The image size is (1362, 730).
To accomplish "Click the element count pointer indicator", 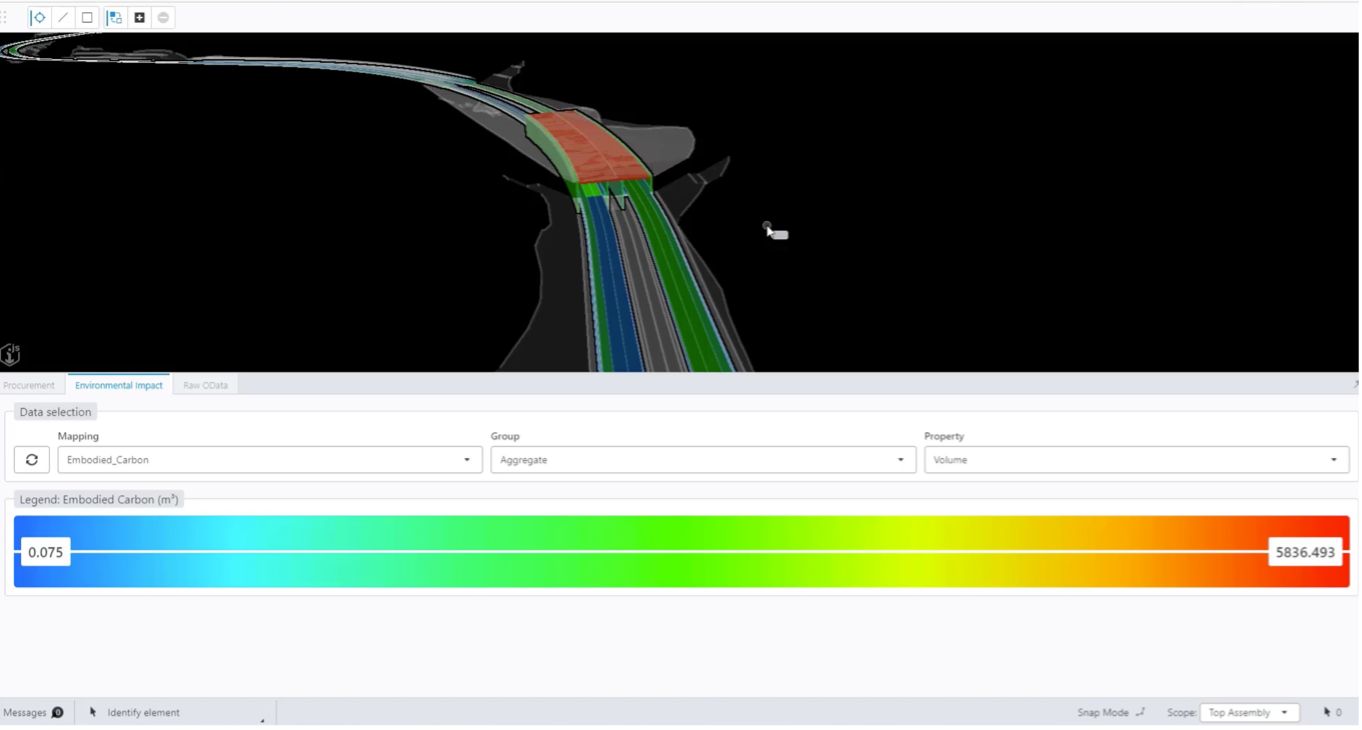I will (x=1330, y=712).
